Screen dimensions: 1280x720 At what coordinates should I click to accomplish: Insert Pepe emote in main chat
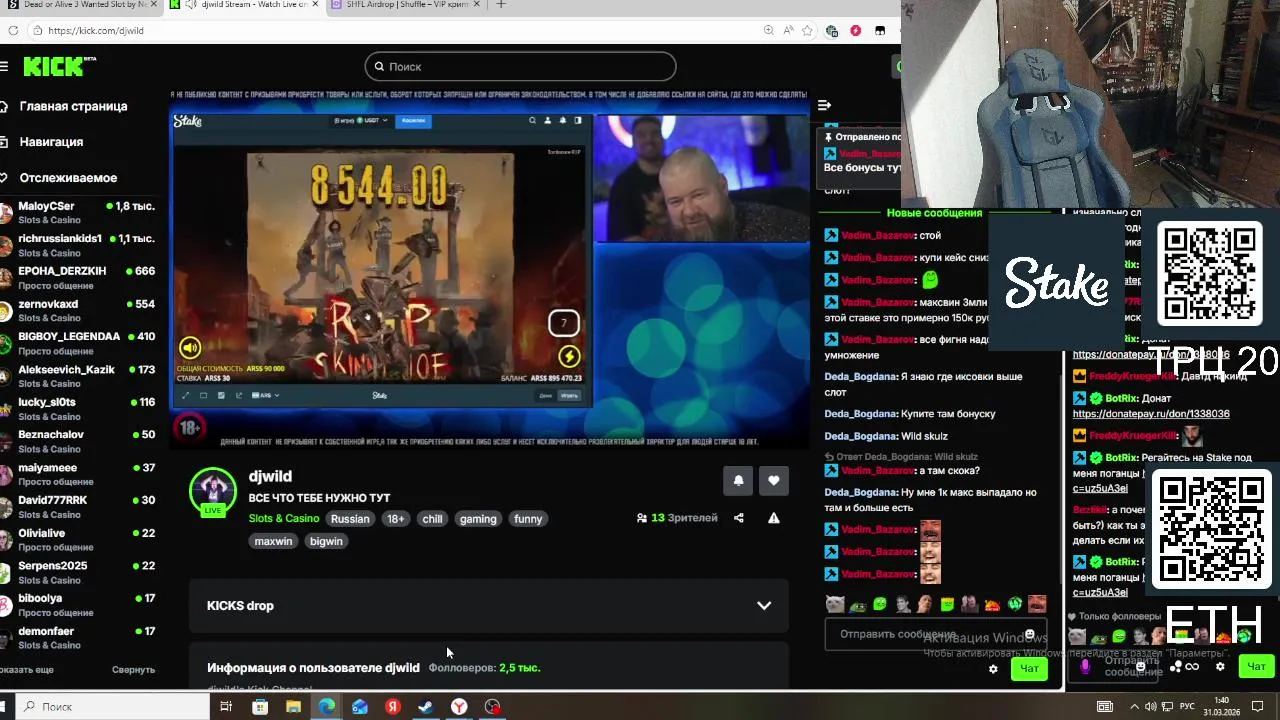click(x=857, y=604)
